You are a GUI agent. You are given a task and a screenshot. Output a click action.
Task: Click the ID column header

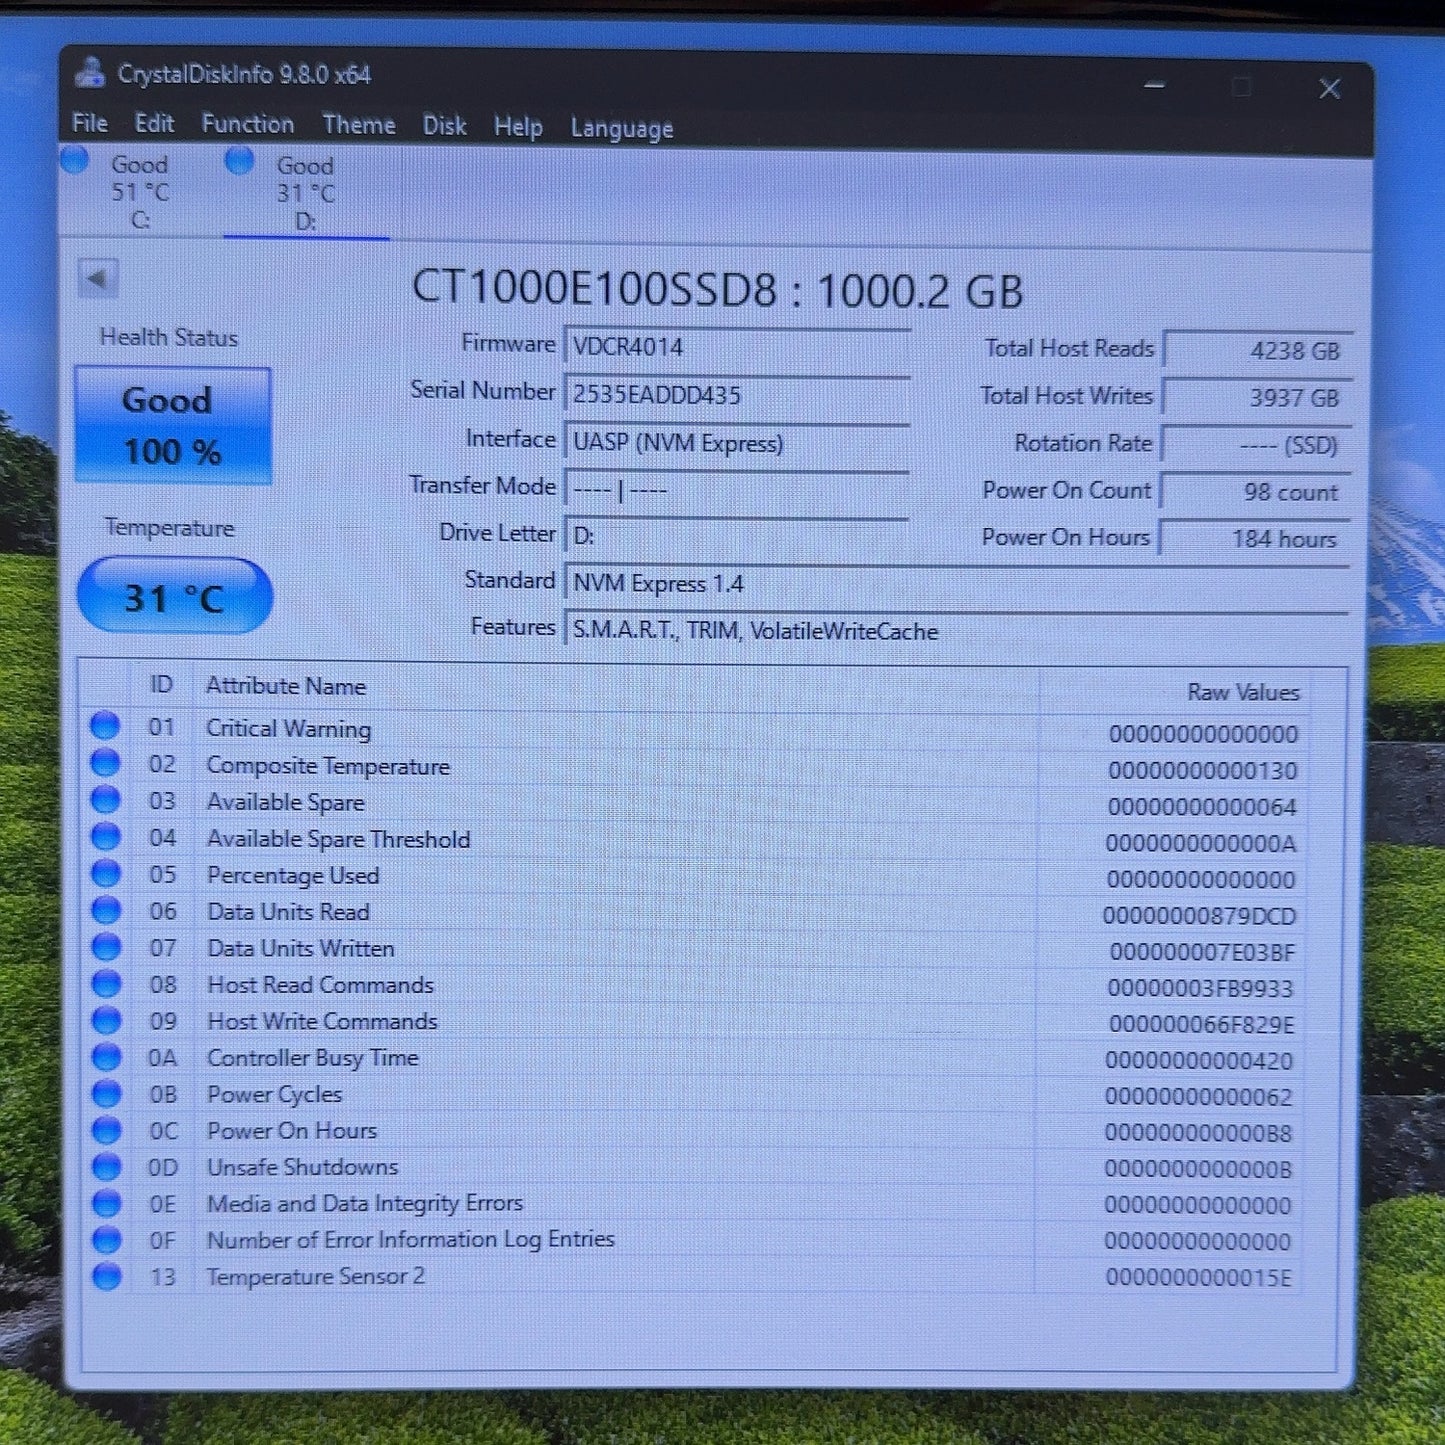pos(161,684)
